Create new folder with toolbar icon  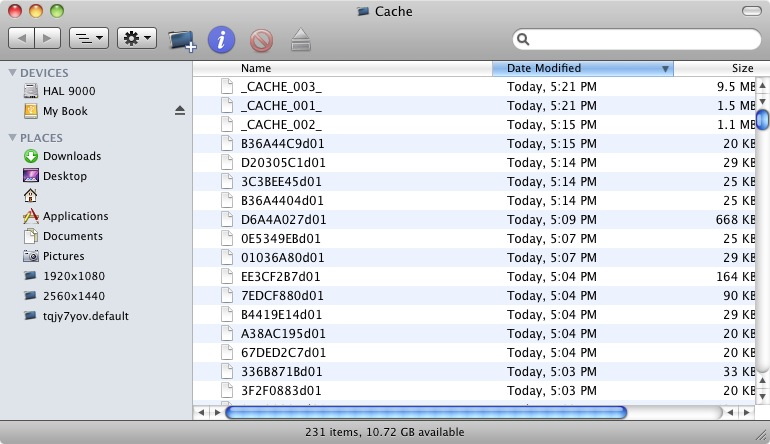click(182, 40)
